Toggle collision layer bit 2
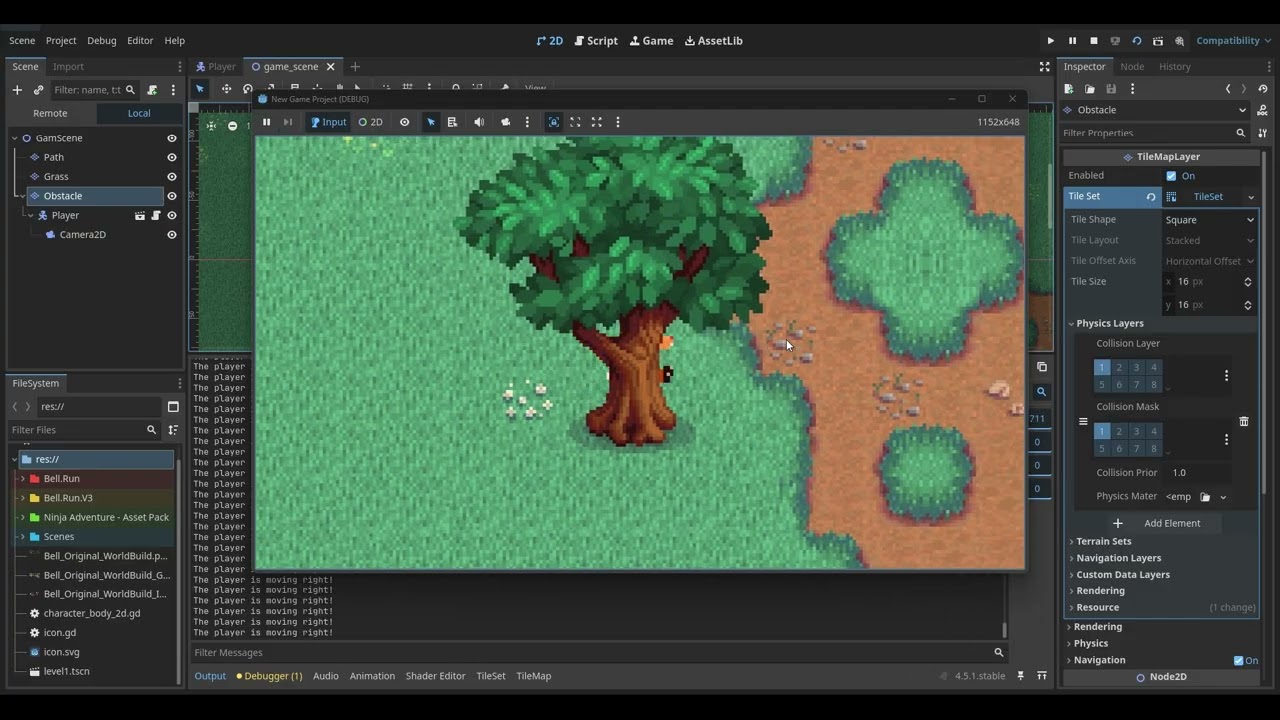Screen dimensions: 1280x720 (1119, 367)
